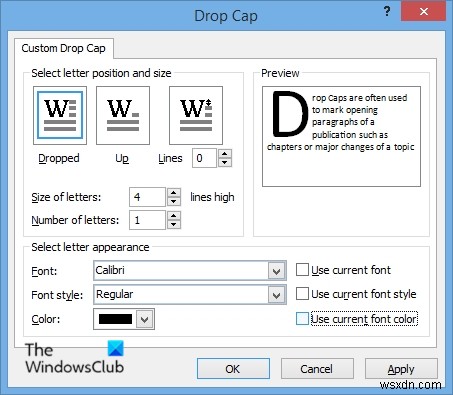Click the Lines number field

205,158
